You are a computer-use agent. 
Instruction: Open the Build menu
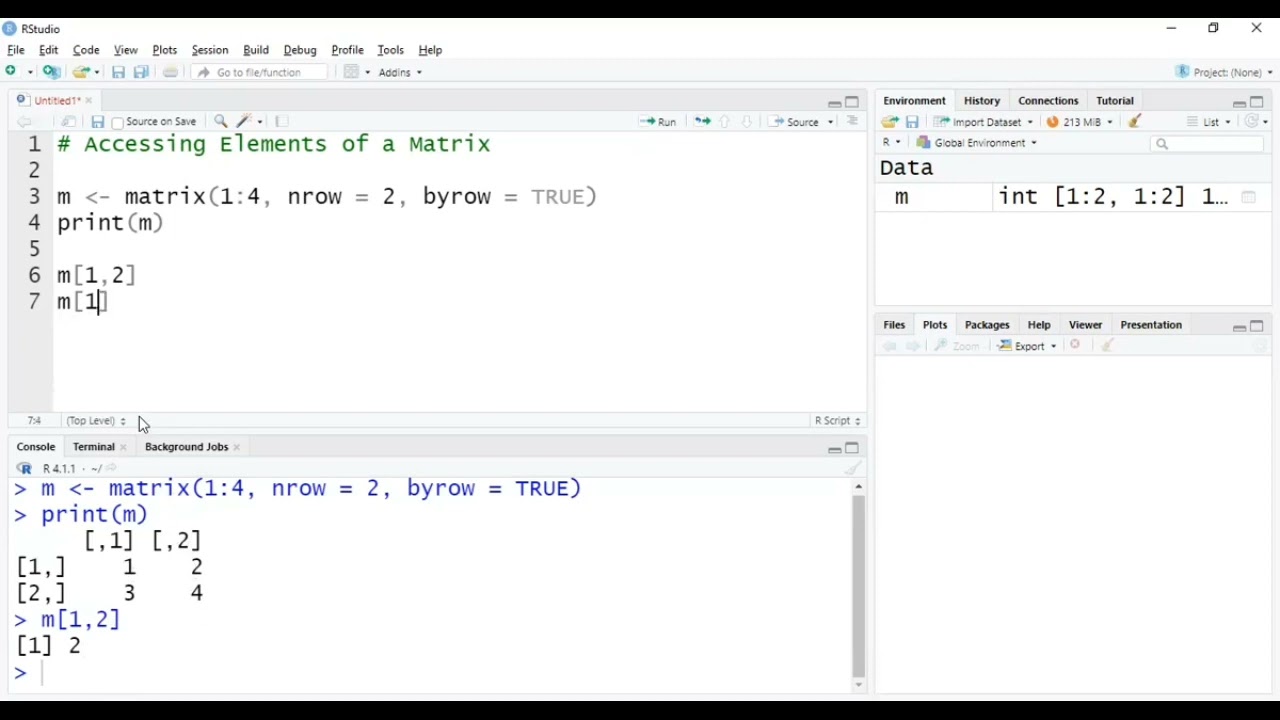(x=256, y=50)
